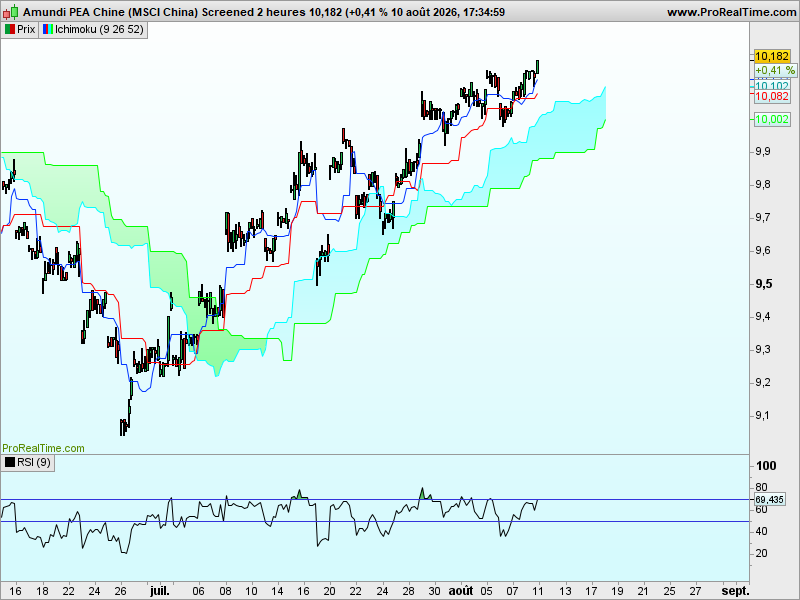
Task: Click the 9,2 price axis label
Action: (x=763, y=383)
